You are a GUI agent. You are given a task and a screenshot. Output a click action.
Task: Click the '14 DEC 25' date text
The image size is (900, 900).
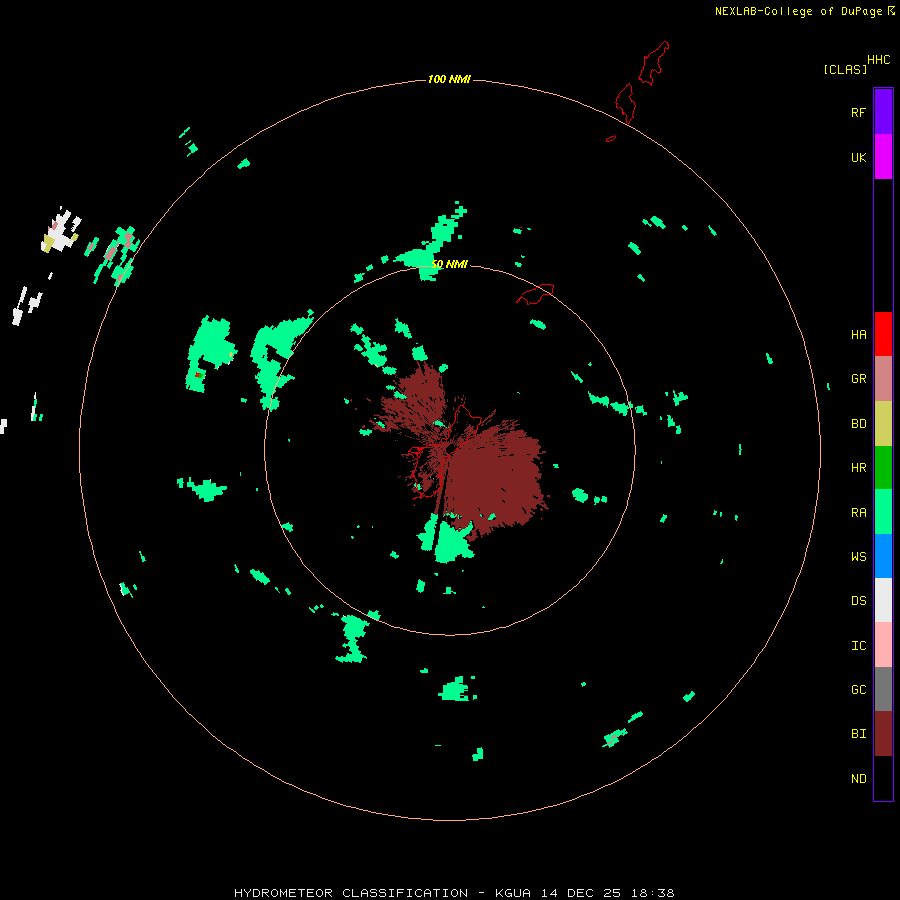(x=582, y=893)
